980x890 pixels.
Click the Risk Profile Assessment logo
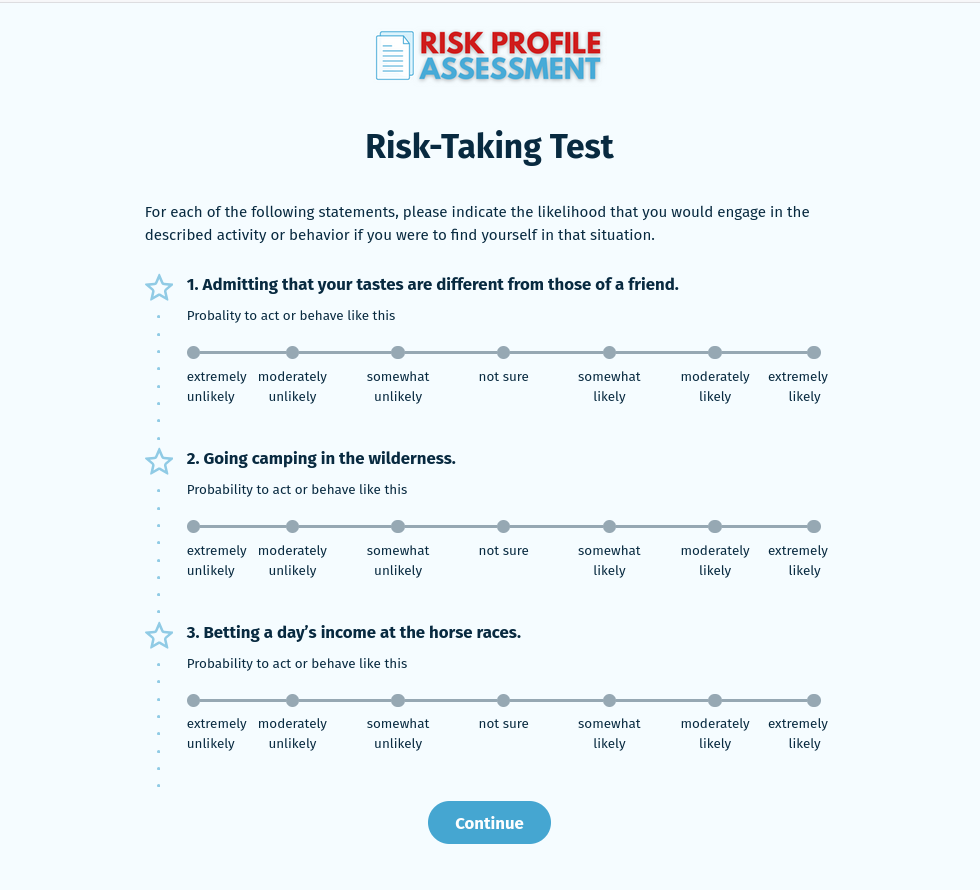(489, 56)
